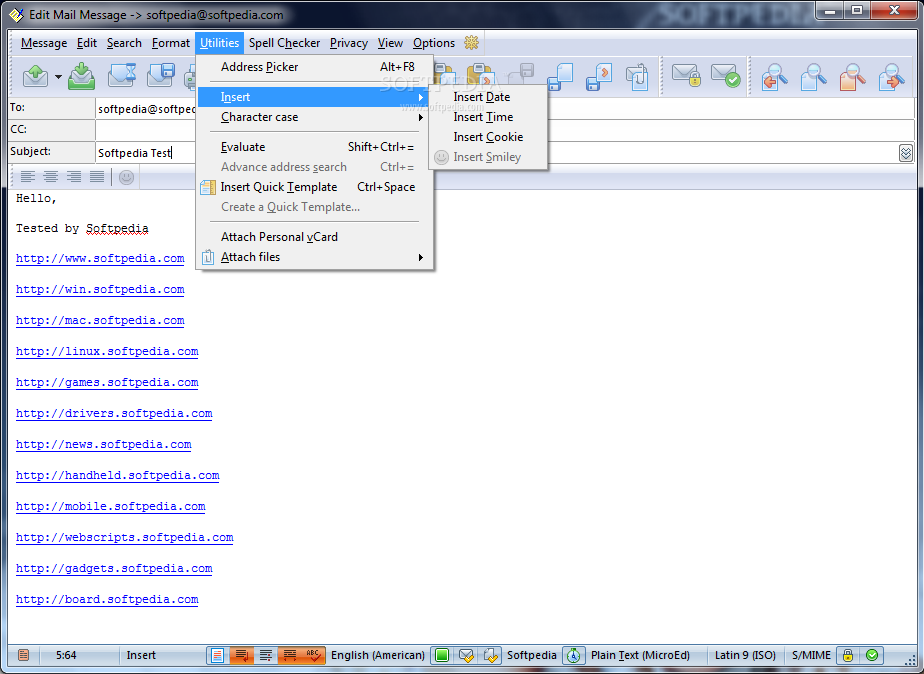Select Address Picker in Utilities menu
This screenshot has width=924, height=674.
tap(316, 67)
